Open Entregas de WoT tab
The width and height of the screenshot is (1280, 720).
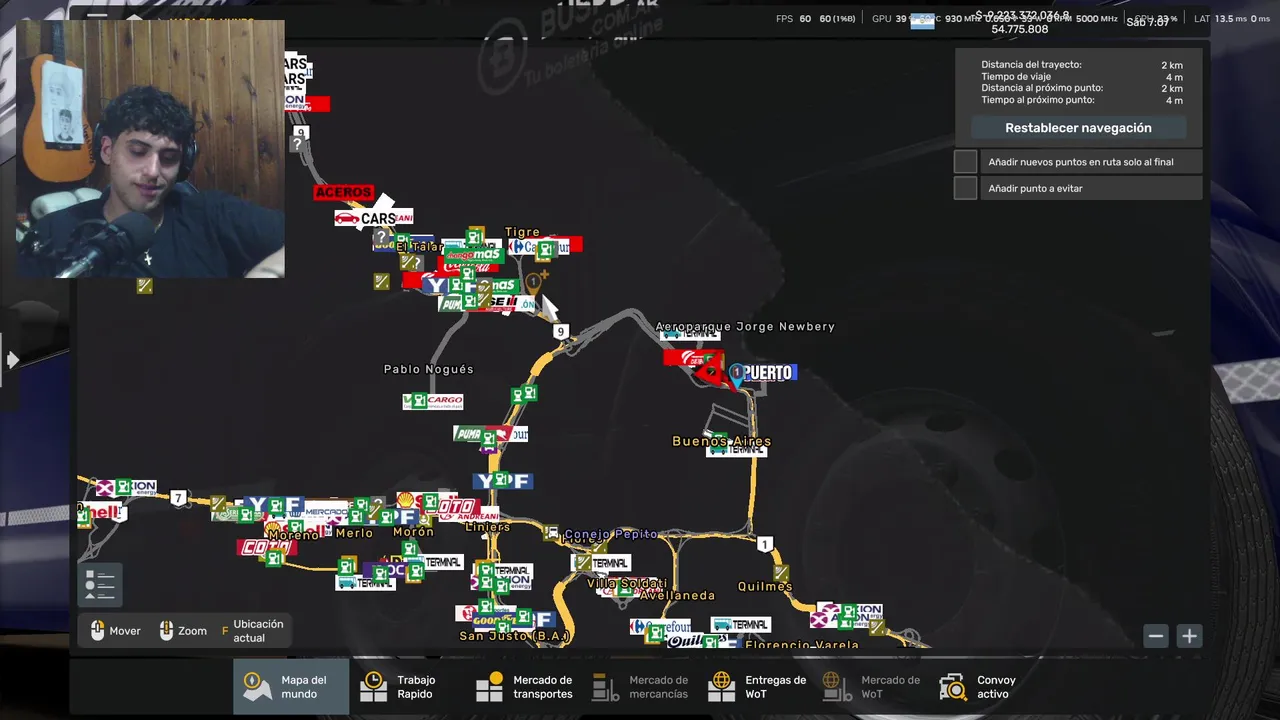coord(757,687)
